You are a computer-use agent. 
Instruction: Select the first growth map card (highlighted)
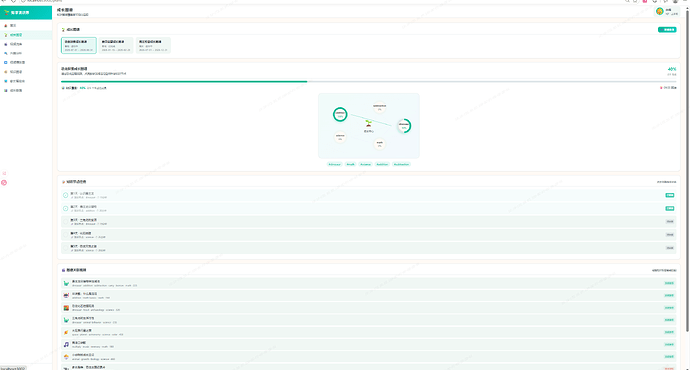click(x=79, y=45)
